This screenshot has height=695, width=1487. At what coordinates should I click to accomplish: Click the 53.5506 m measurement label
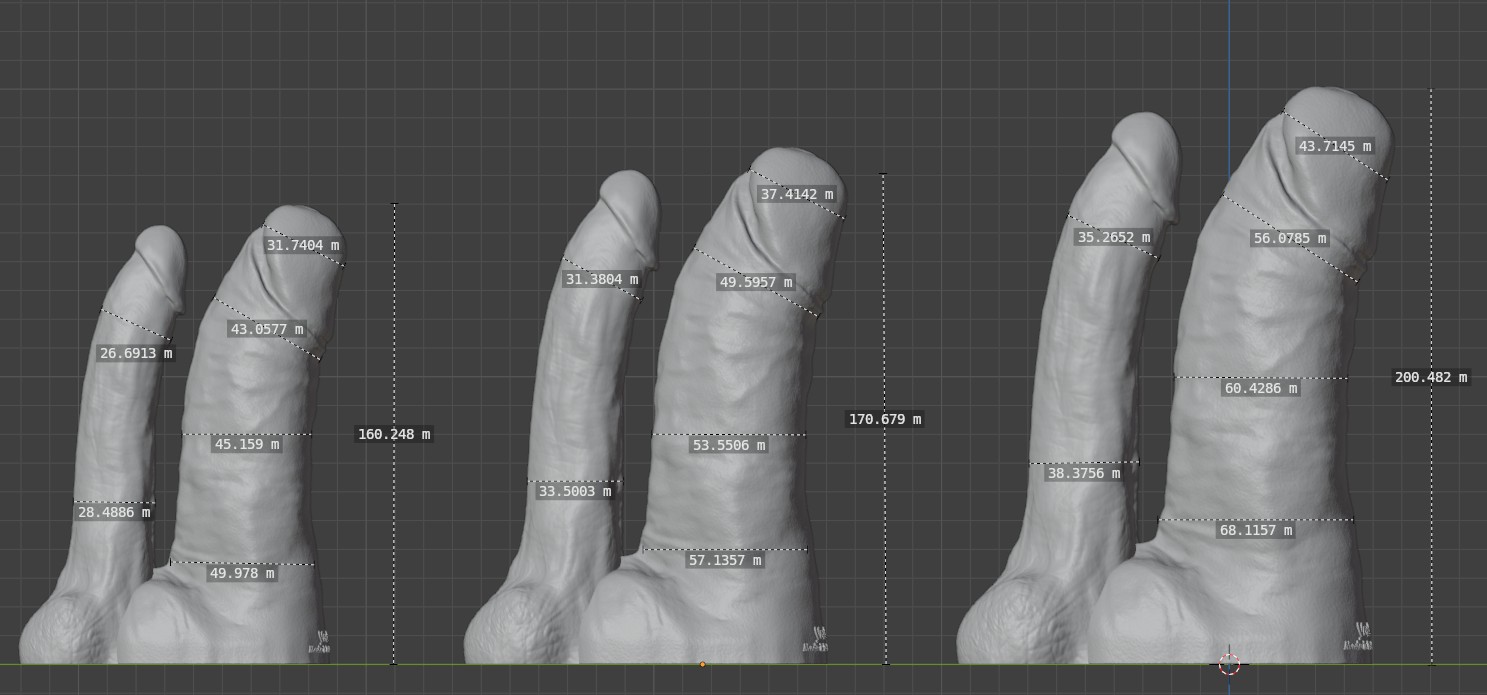(728, 445)
